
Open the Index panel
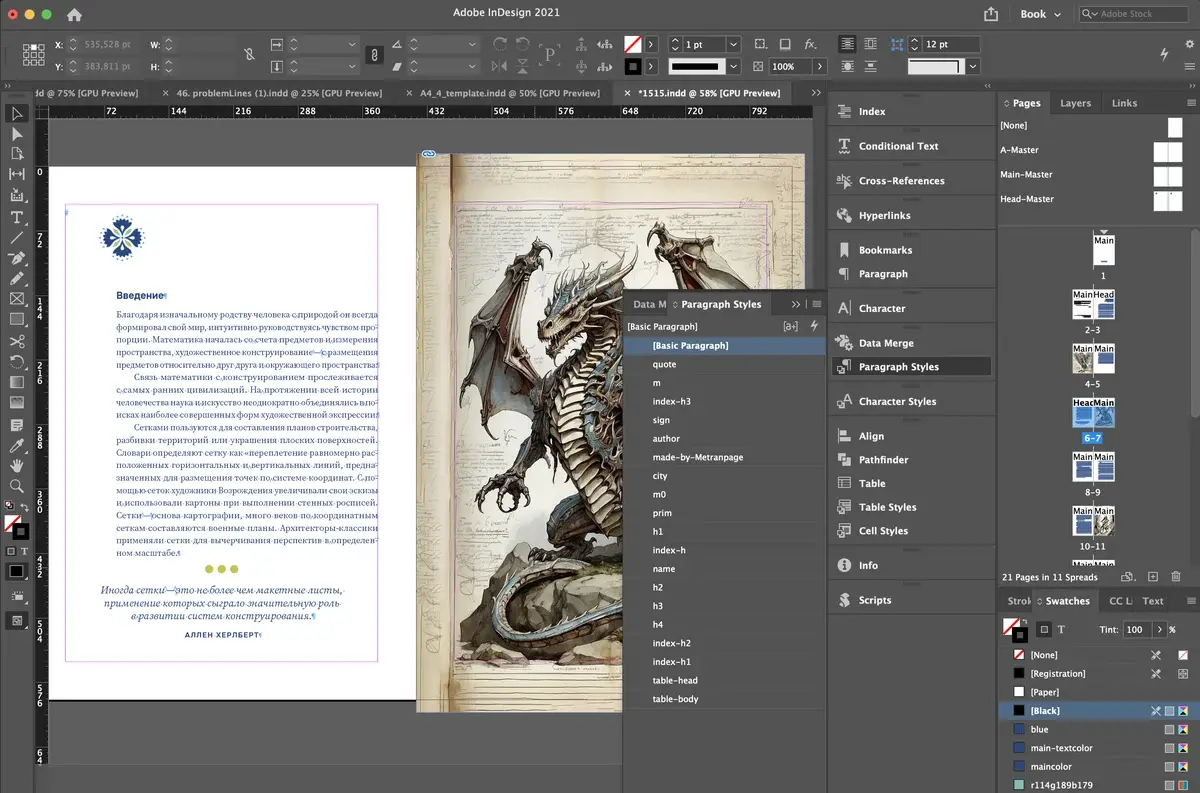872,112
